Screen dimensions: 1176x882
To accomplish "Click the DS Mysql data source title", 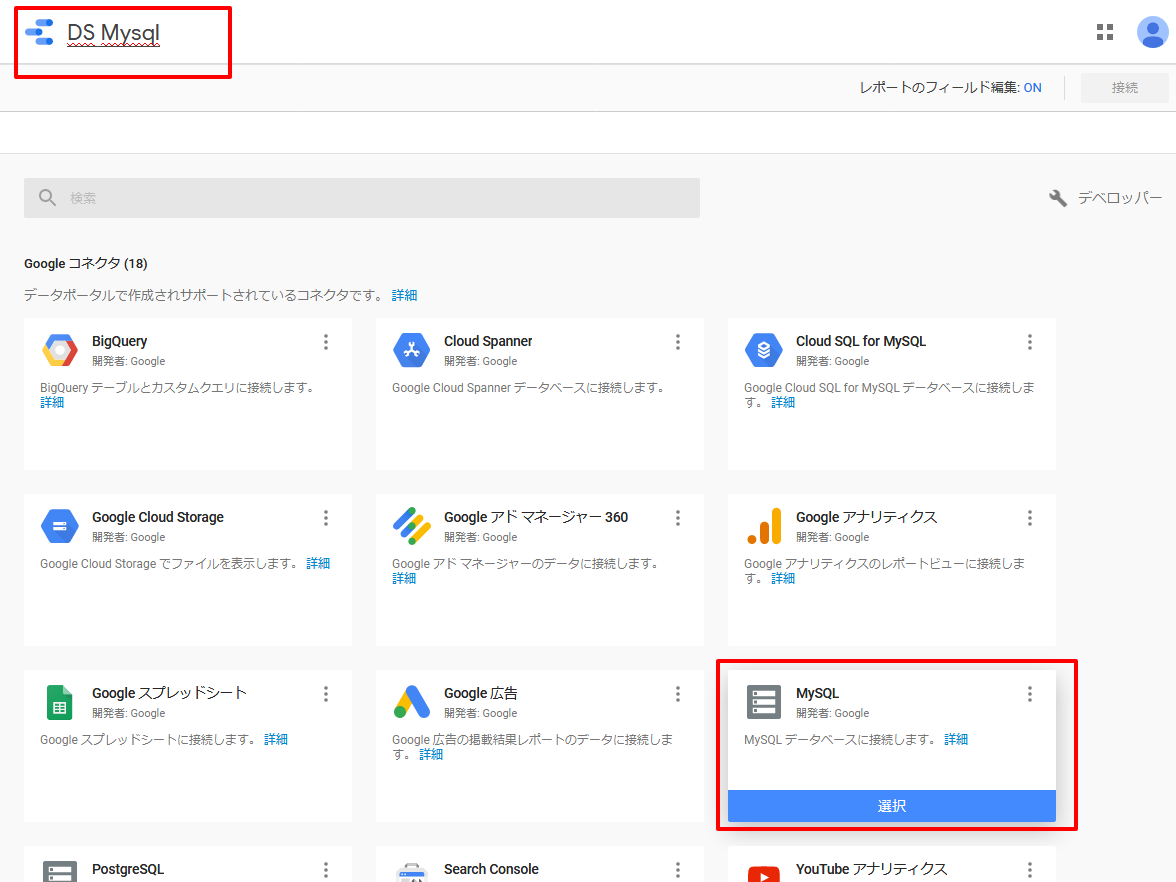I will click(x=113, y=33).
